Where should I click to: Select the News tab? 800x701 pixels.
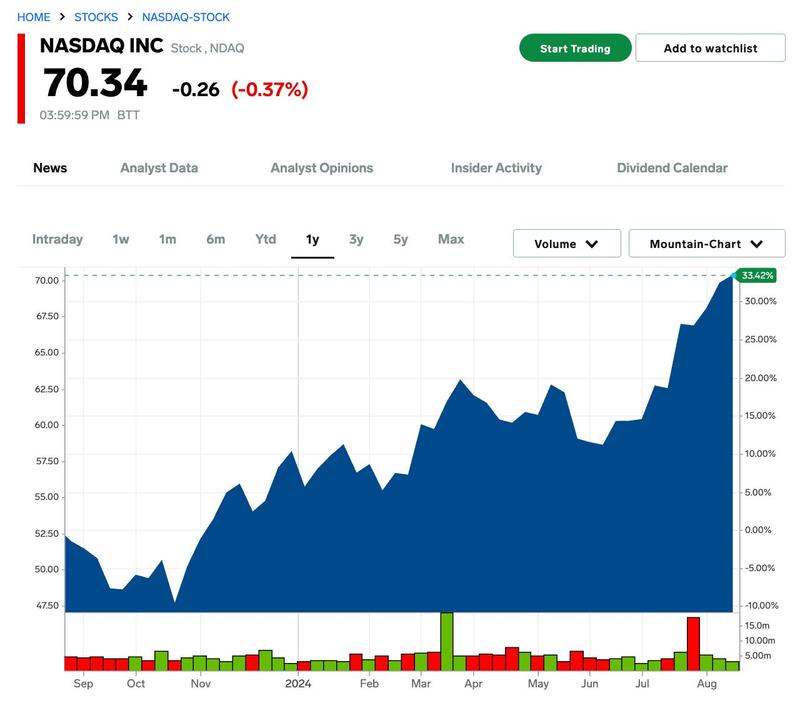pos(50,168)
